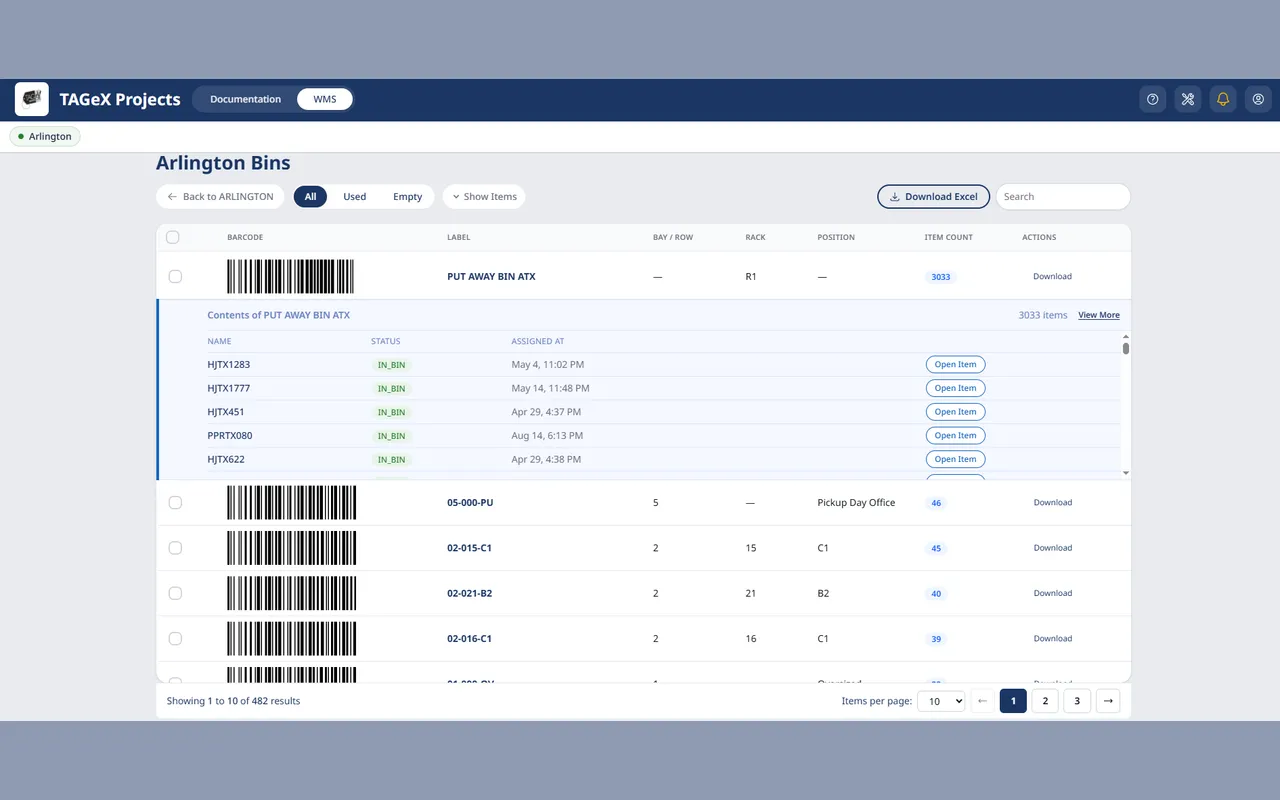This screenshot has height=800, width=1280.
Task: Click item count badge 46
Action: [936, 503]
